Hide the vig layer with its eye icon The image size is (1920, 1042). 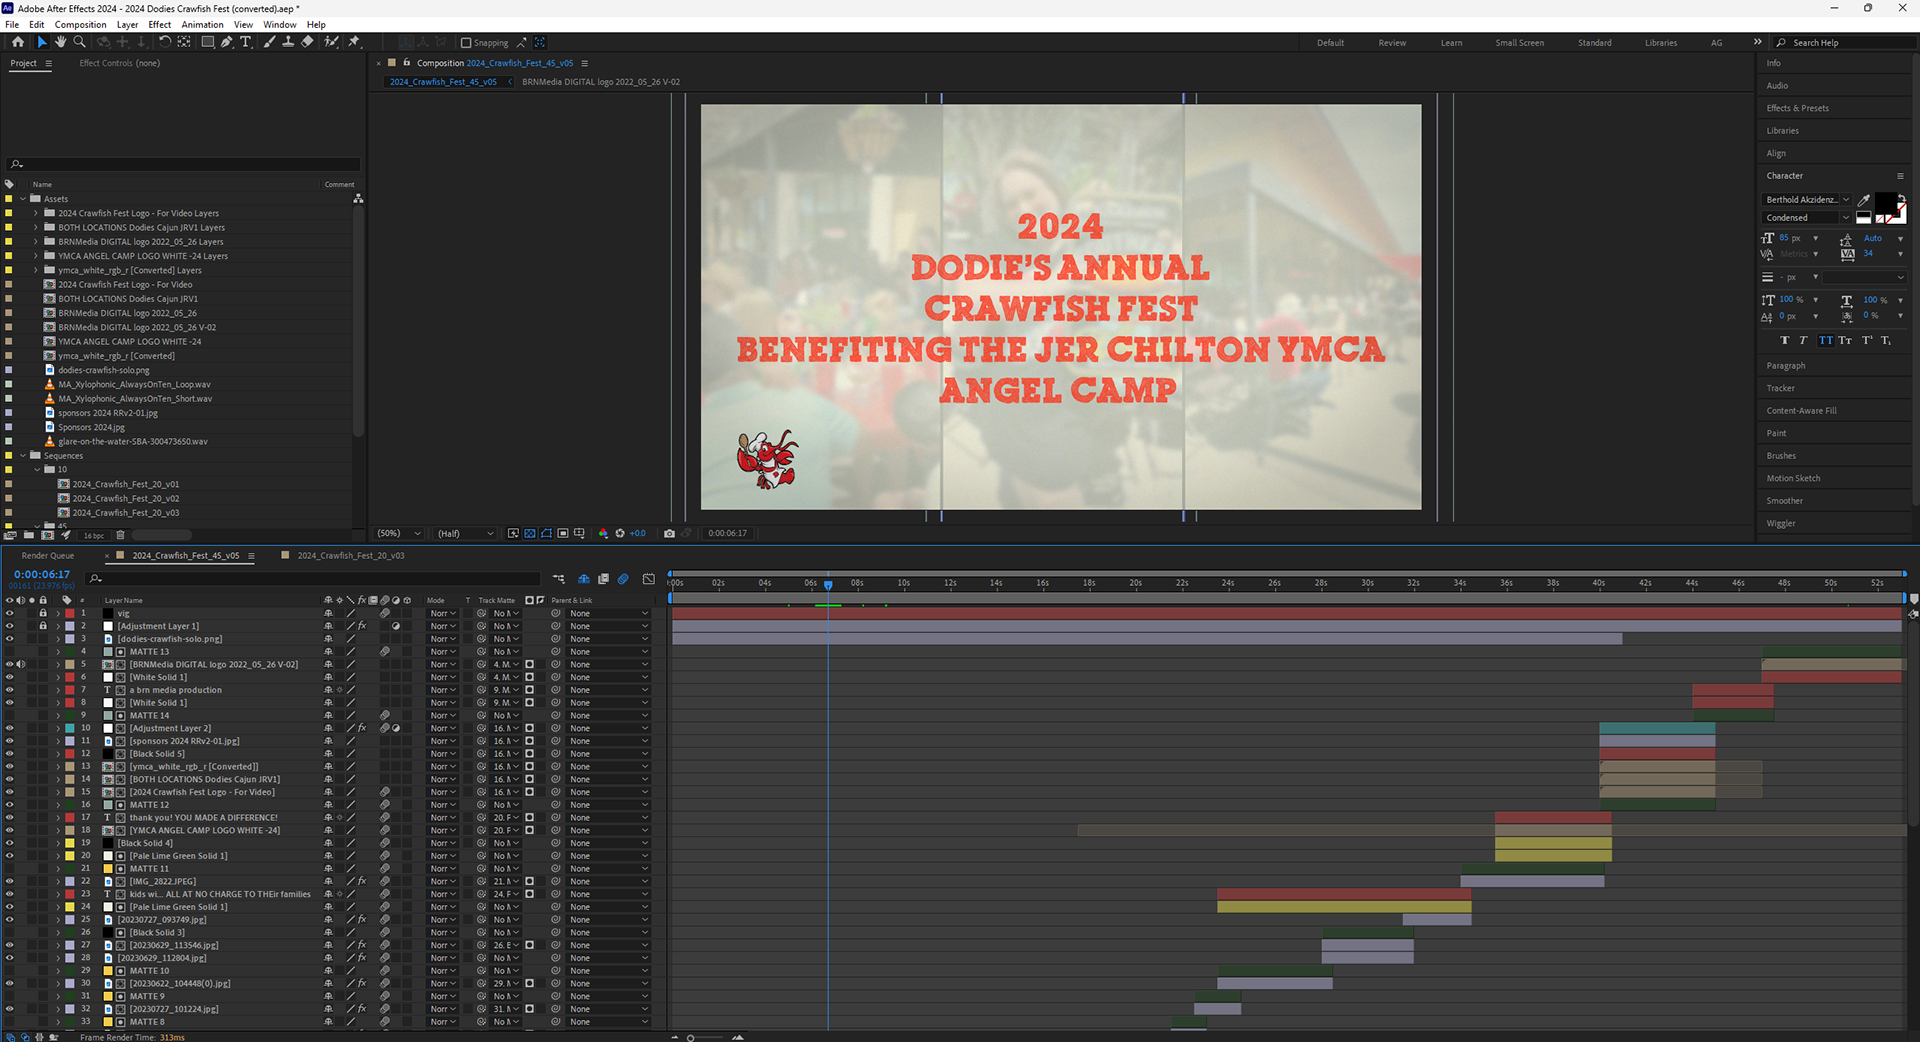click(x=10, y=613)
